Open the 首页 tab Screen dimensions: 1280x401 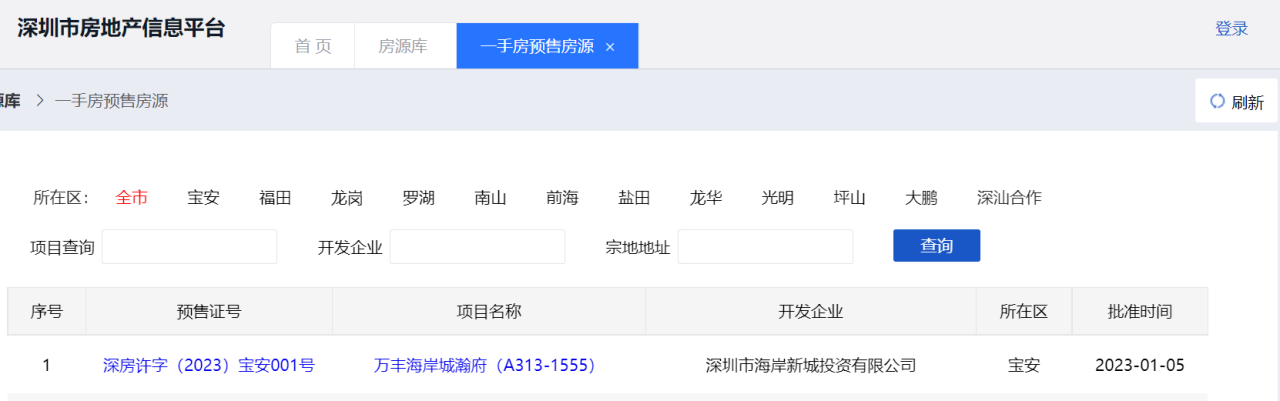tap(313, 46)
